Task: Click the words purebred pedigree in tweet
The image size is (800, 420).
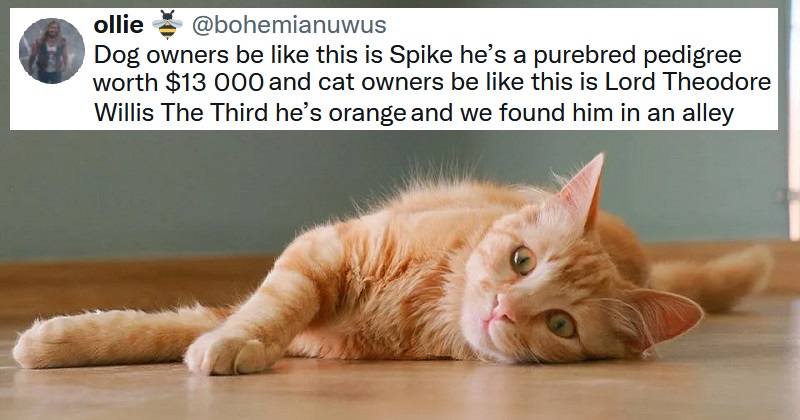Action: 638,56
